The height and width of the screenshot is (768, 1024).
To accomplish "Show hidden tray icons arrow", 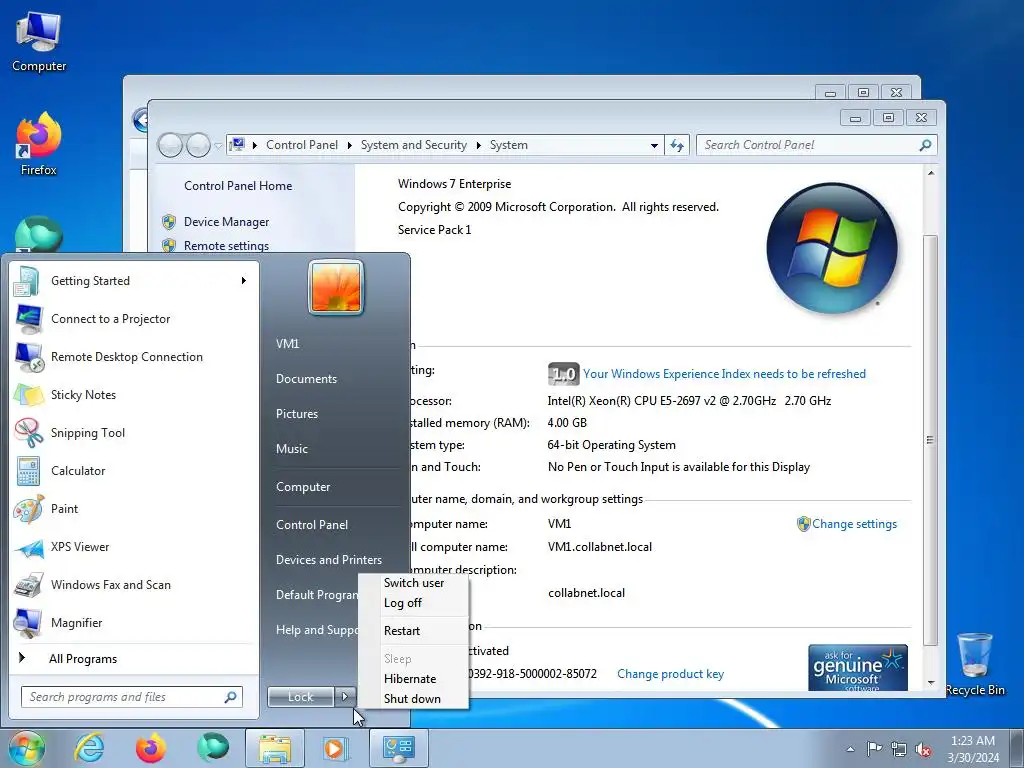I will (x=850, y=749).
